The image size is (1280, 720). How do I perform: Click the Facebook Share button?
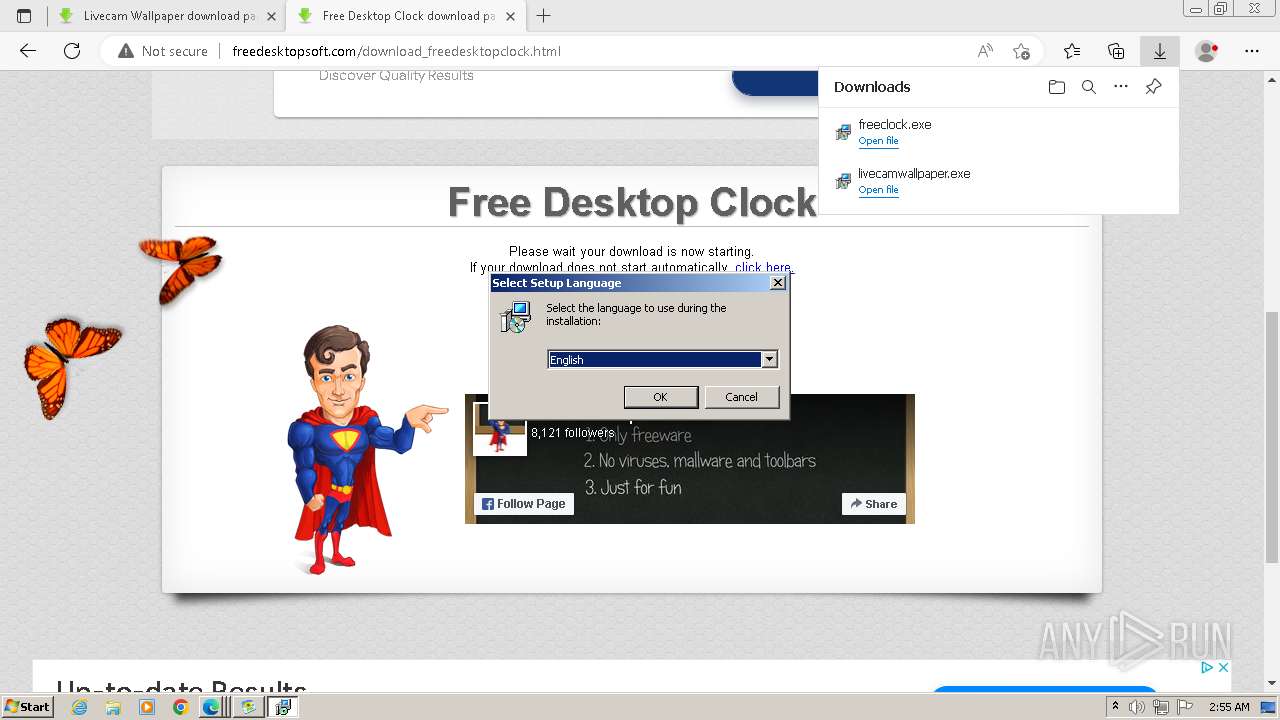(x=874, y=504)
